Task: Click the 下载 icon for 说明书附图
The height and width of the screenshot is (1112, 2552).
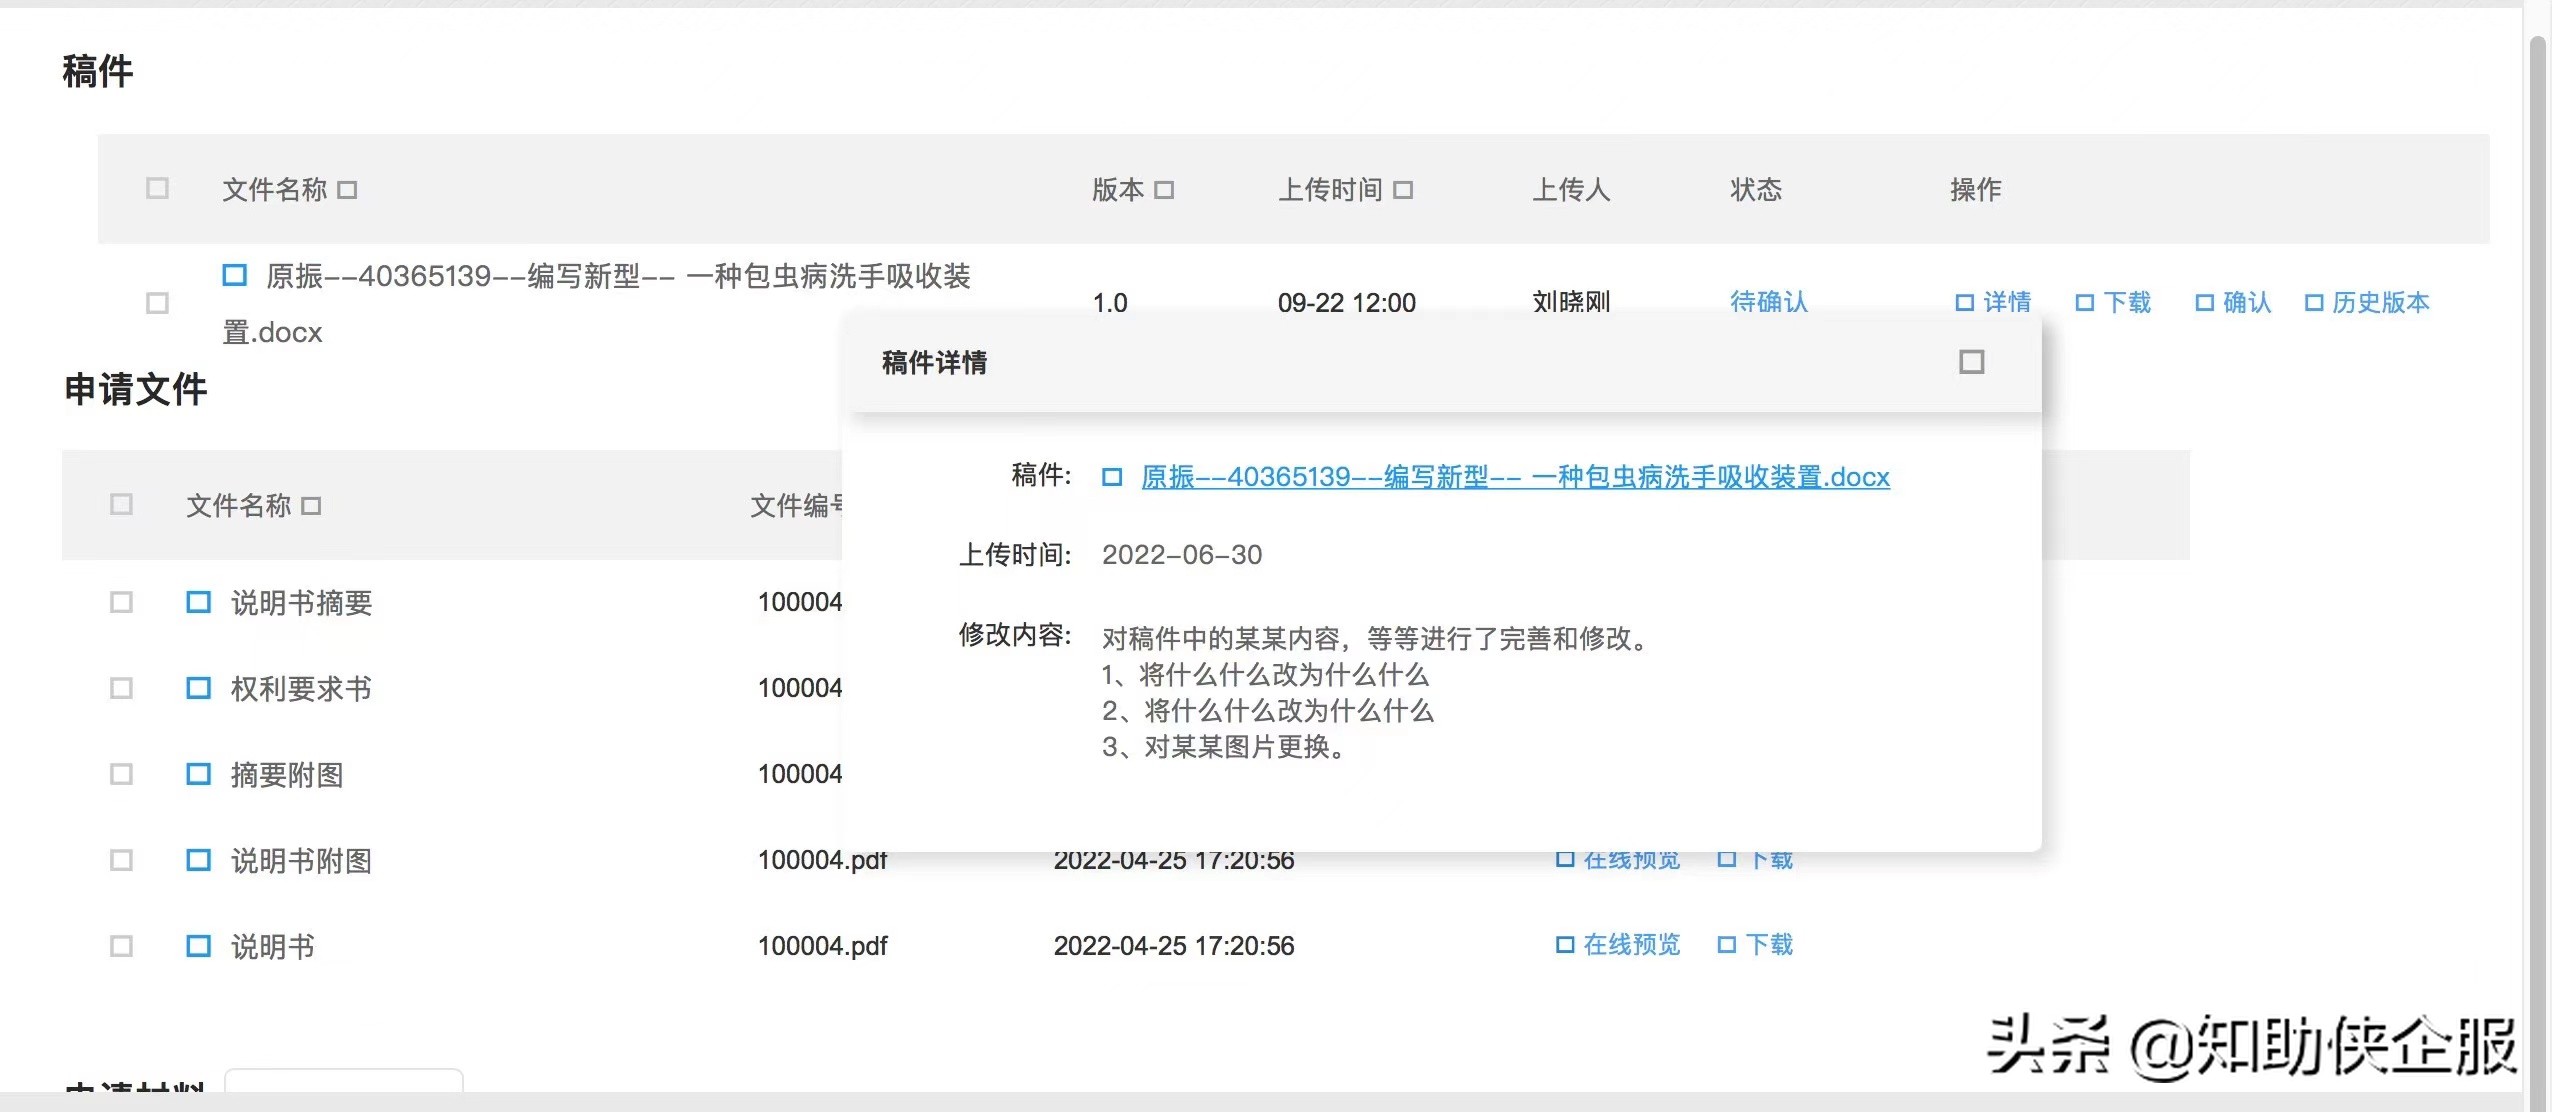Action: pos(1726,860)
